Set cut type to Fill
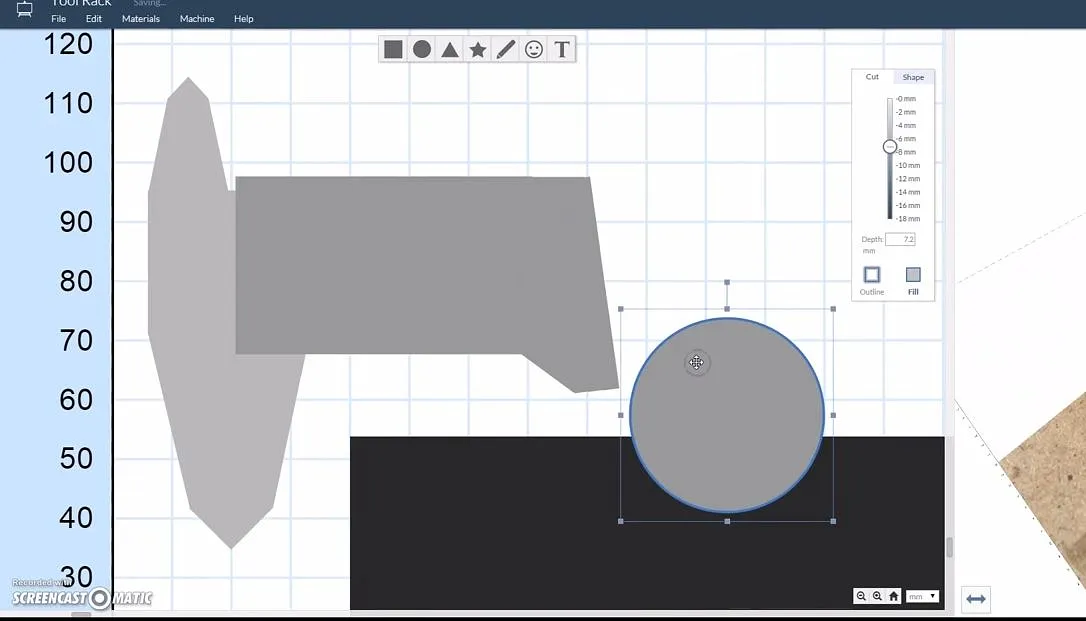The width and height of the screenshot is (1086, 621). click(x=913, y=275)
